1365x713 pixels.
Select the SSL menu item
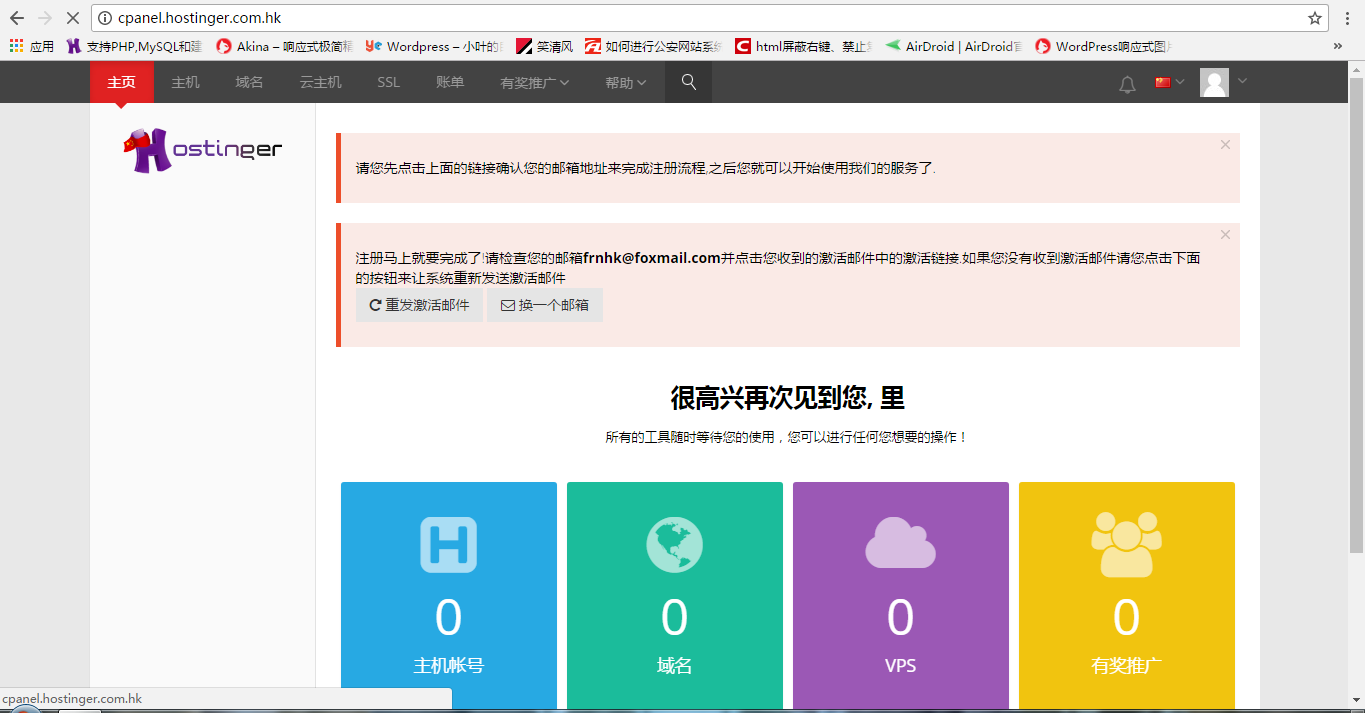387,82
